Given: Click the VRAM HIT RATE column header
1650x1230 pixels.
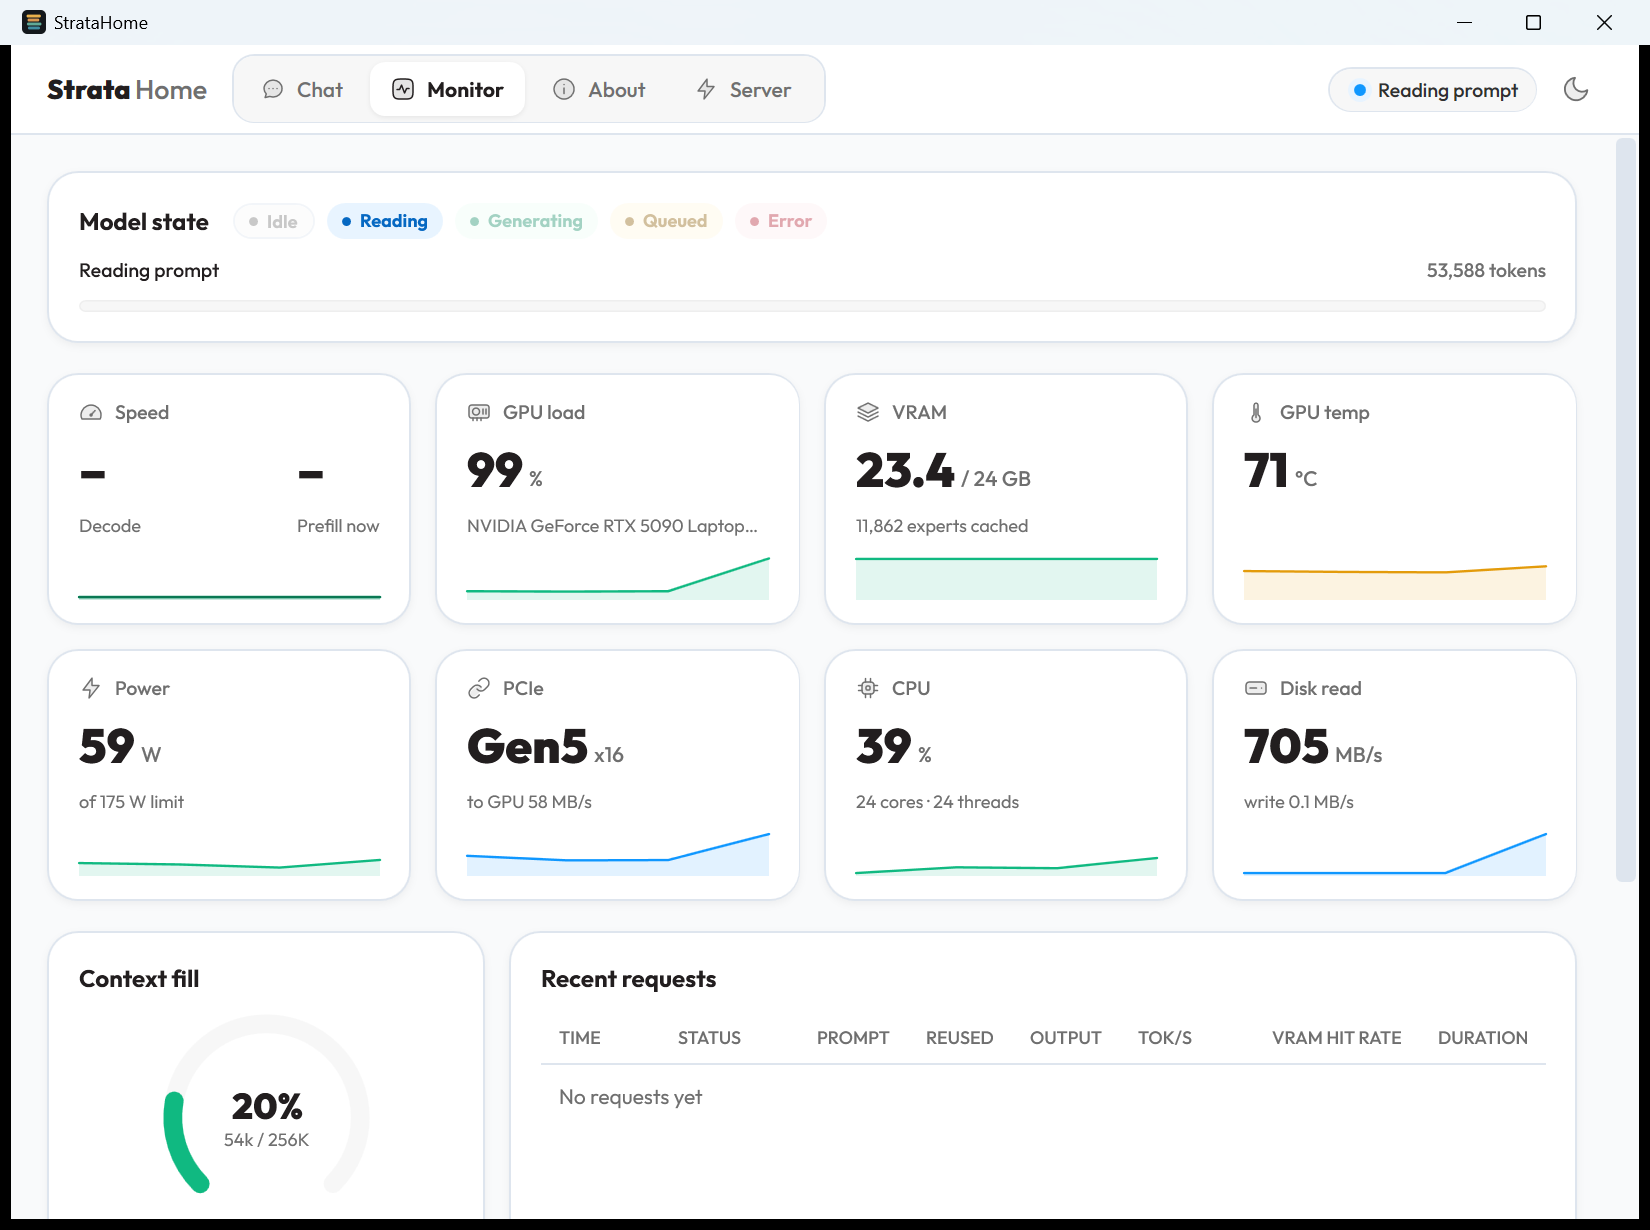Looking at the screenshot, I should 1337,1039.
